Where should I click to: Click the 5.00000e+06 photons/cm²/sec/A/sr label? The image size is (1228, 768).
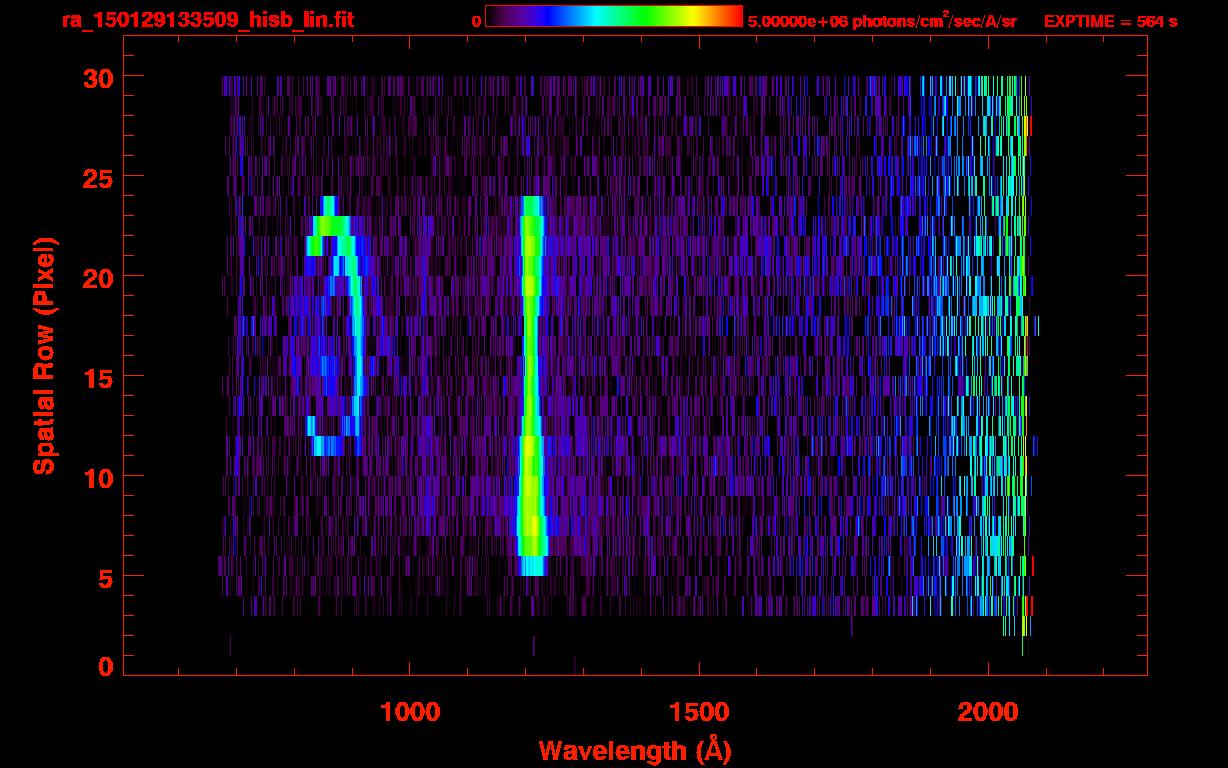tap(882, 20)
